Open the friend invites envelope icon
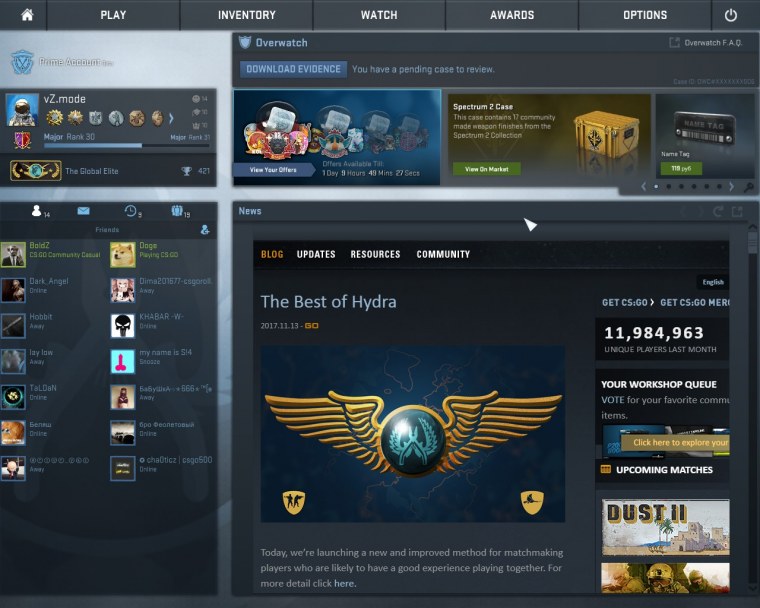The height and width of the screenshot is (608, 760). [83, 211]
